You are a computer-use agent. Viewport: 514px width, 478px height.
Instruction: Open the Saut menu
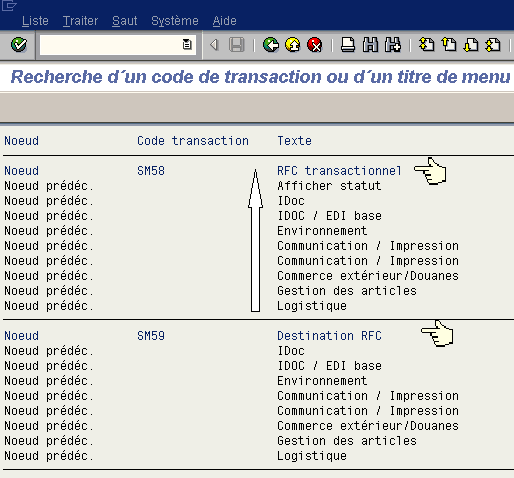point(125,21)
